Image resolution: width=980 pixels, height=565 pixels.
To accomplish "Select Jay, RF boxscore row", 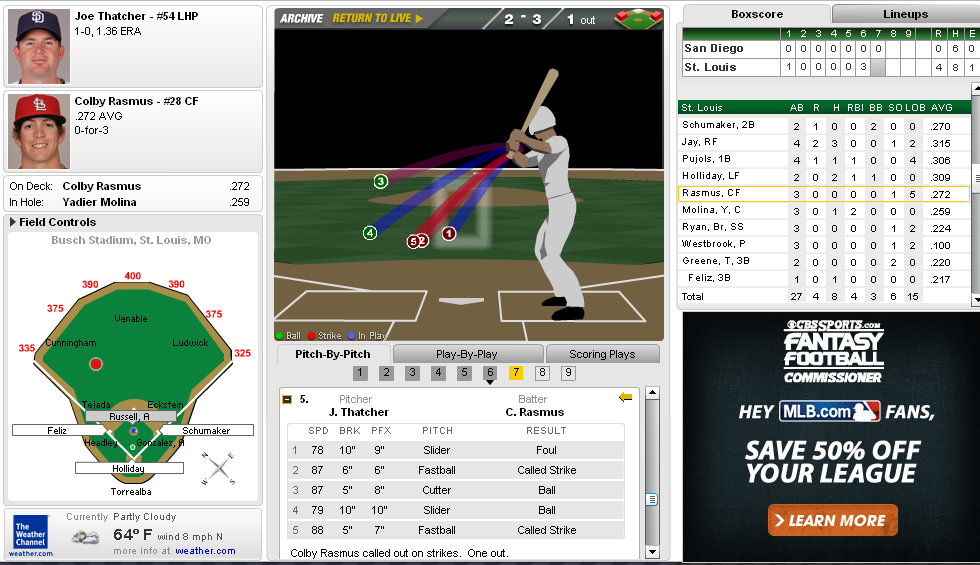I will tap(824, 142).
